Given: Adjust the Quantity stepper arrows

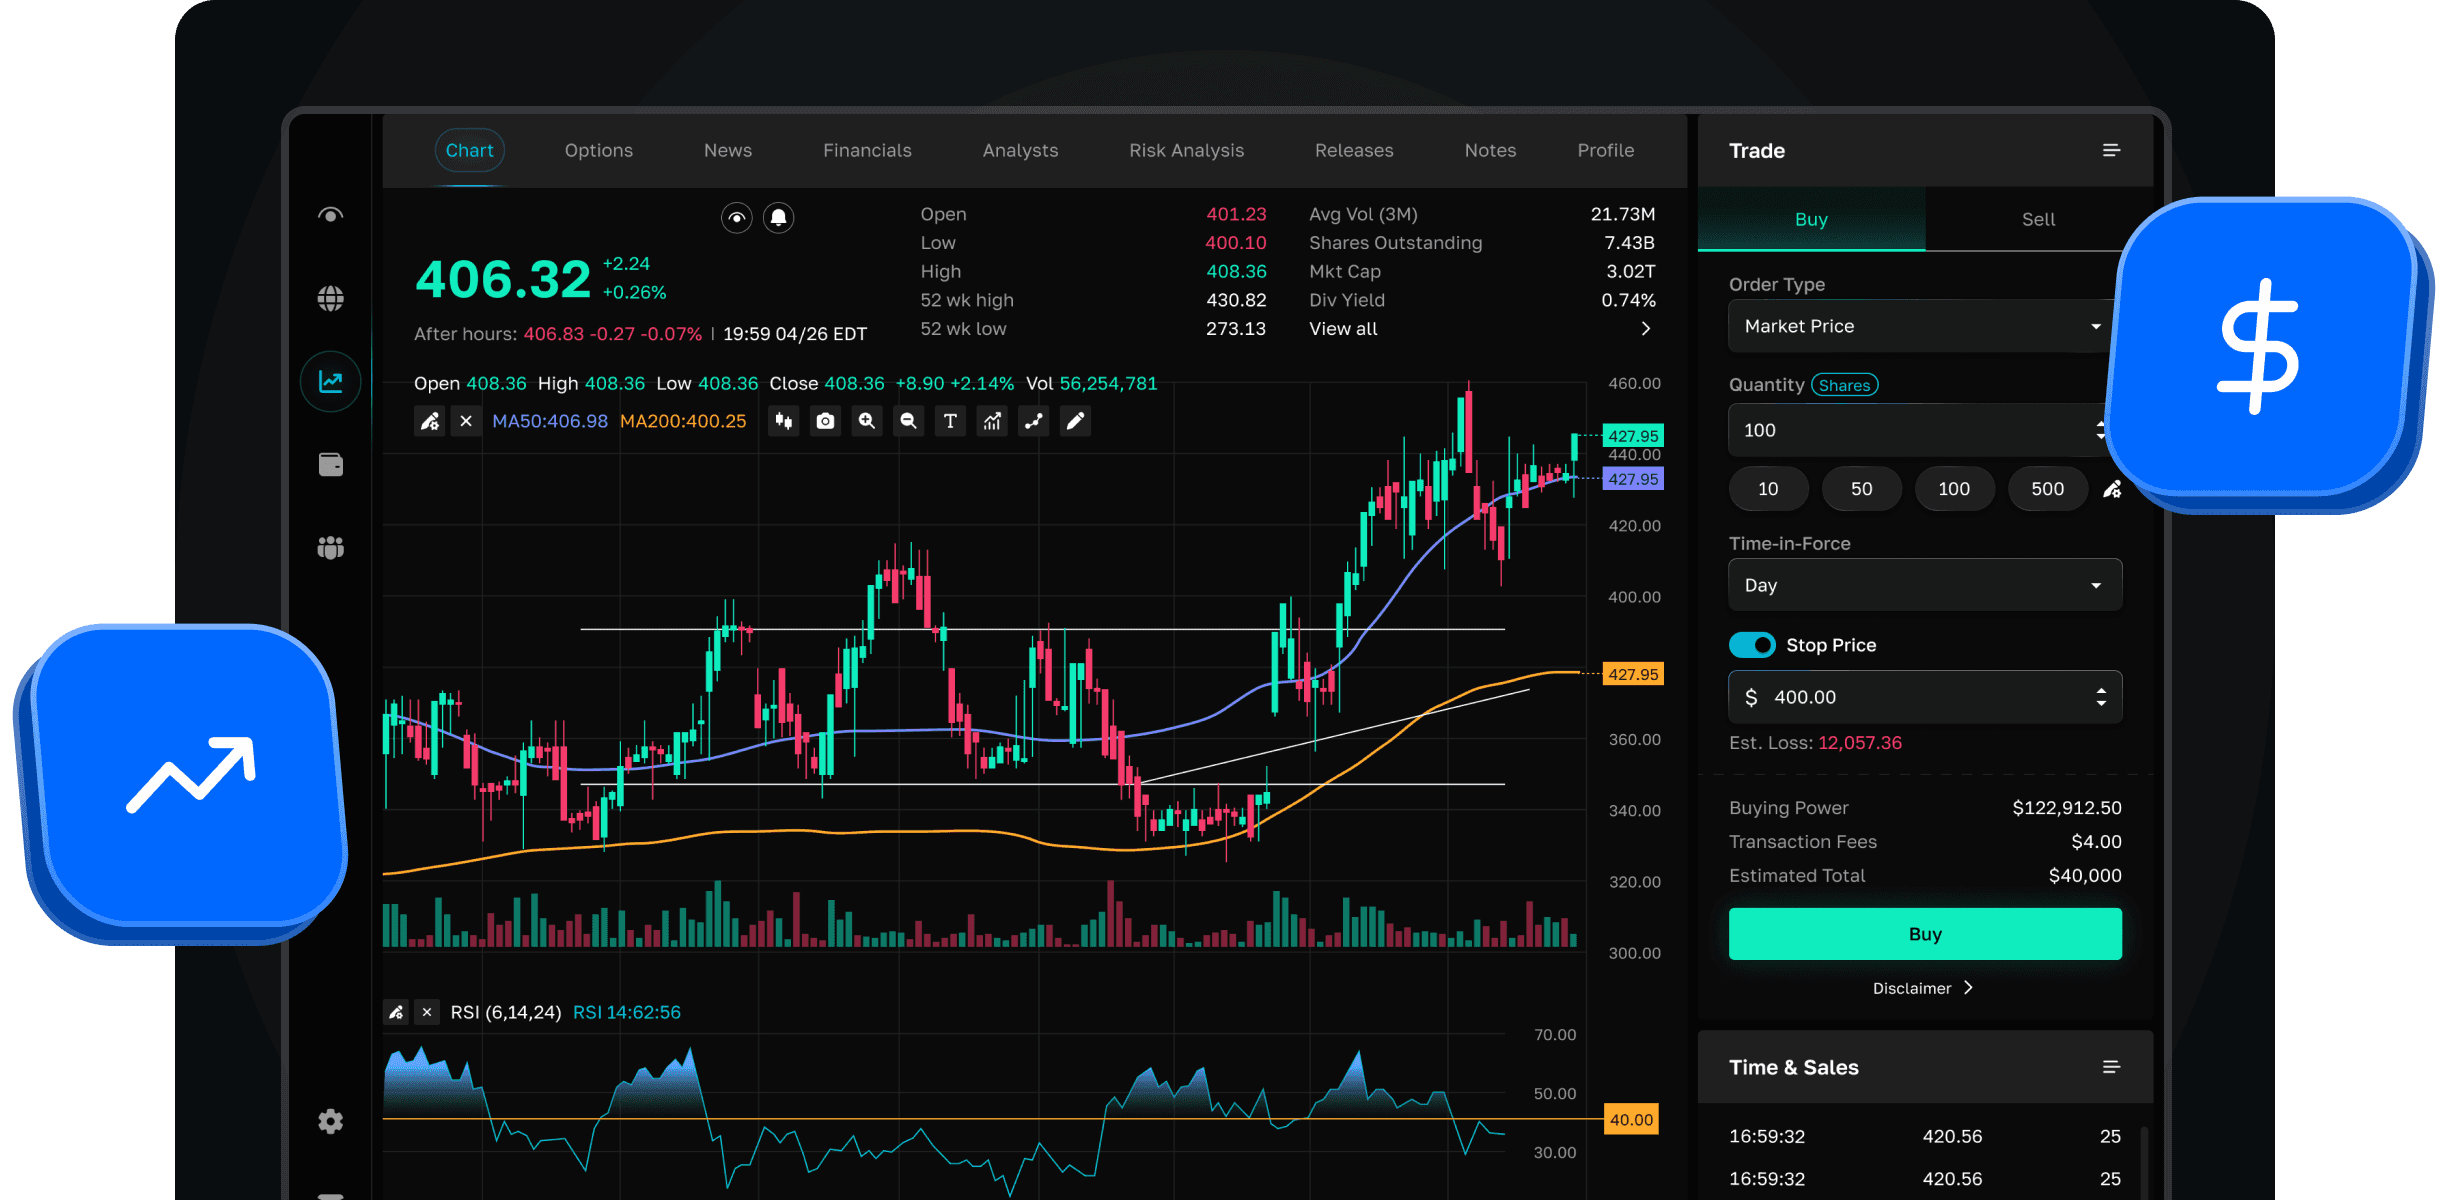Looking at the screenshot, I should [x=2100, y=430].
